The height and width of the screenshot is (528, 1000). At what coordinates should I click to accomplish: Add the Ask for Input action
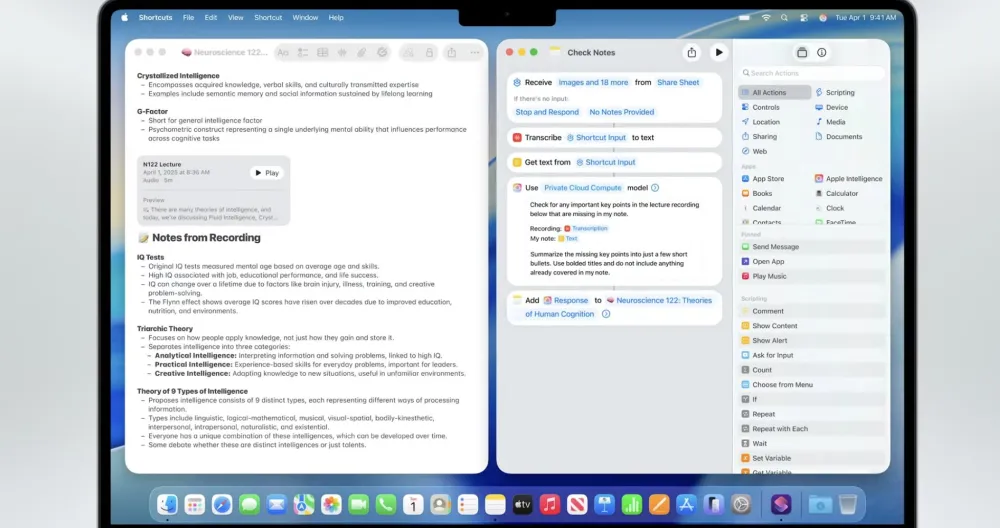coord(811,355)
